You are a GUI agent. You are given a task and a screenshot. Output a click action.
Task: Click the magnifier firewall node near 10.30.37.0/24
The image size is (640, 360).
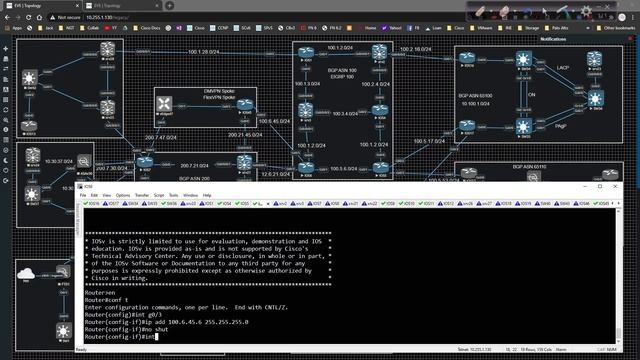[84, 161]
